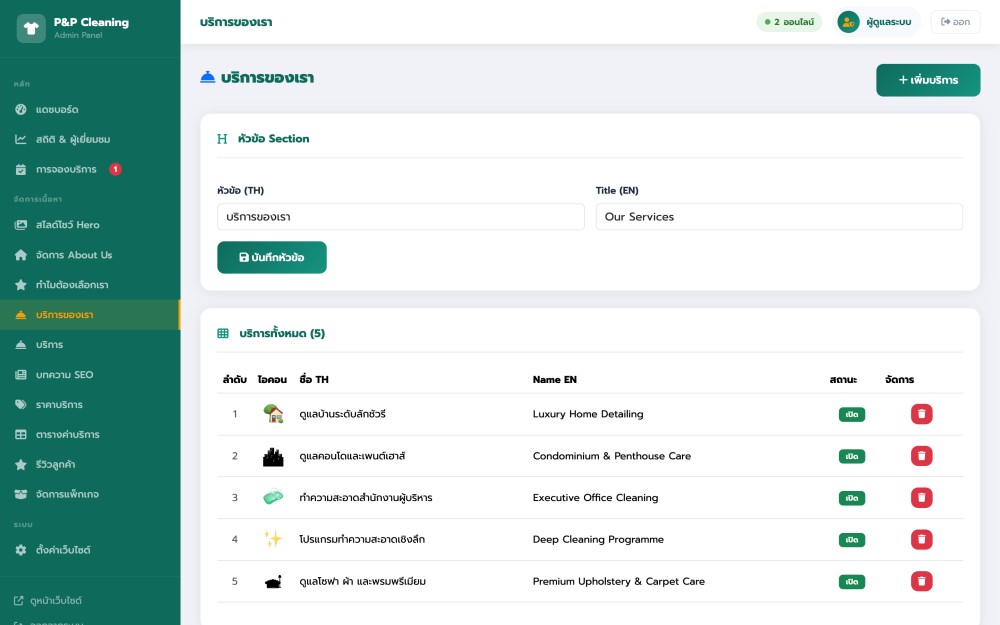Click the admin user avatar icon
1000x625 pixels.
pos(848,22)
